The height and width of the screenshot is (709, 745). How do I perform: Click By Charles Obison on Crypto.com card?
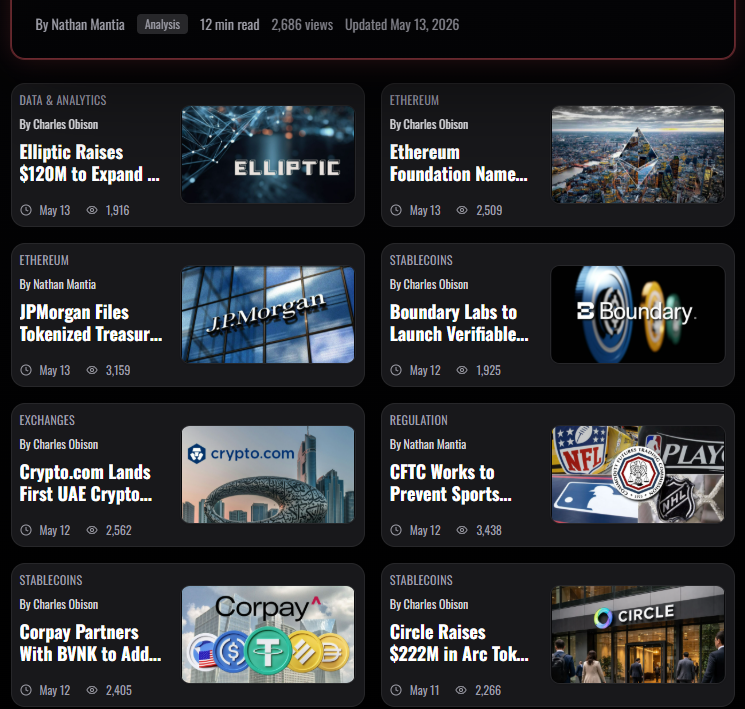pyautogui.click(x=59, y=444)
